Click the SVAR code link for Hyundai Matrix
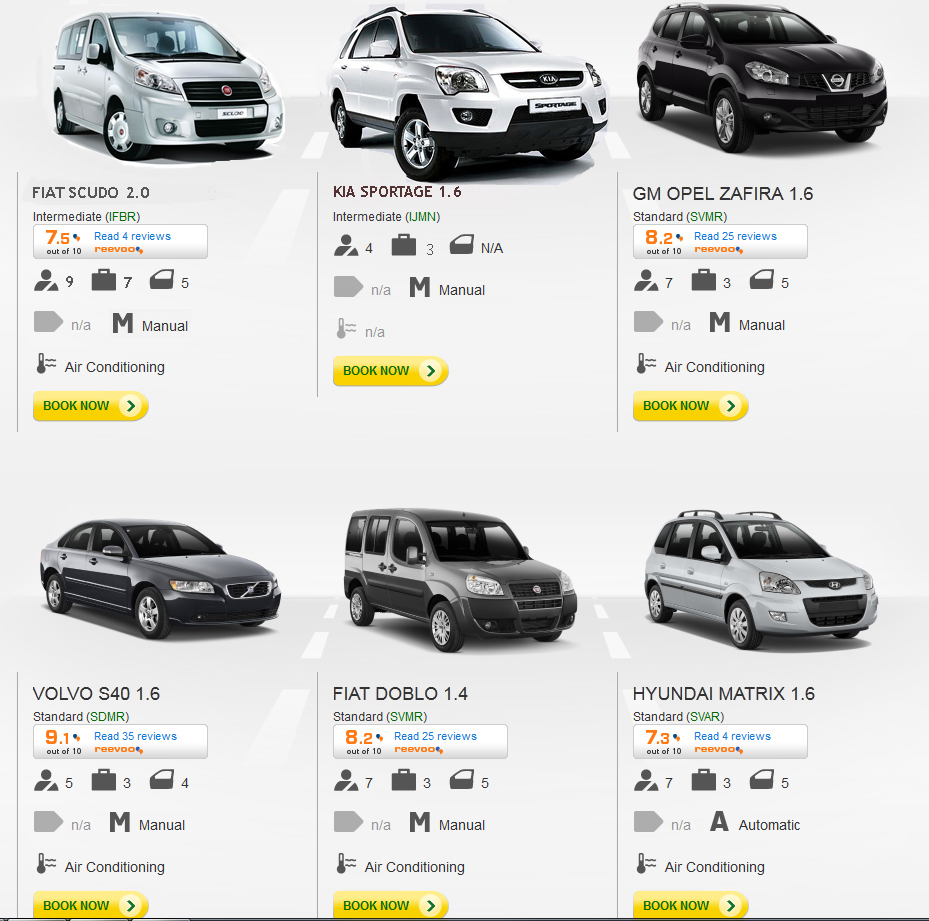This screenshot has height=921, width=929. click(x=706, y=717)
